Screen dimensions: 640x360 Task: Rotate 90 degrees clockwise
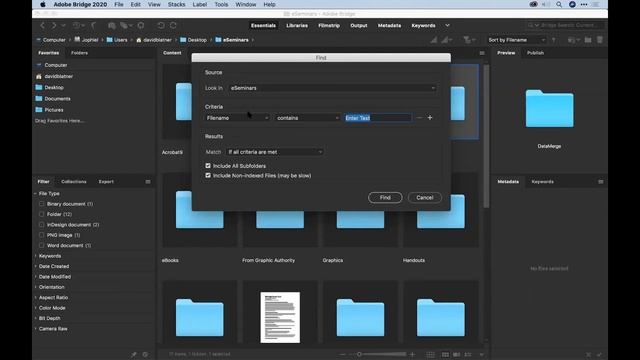(173, 25)
